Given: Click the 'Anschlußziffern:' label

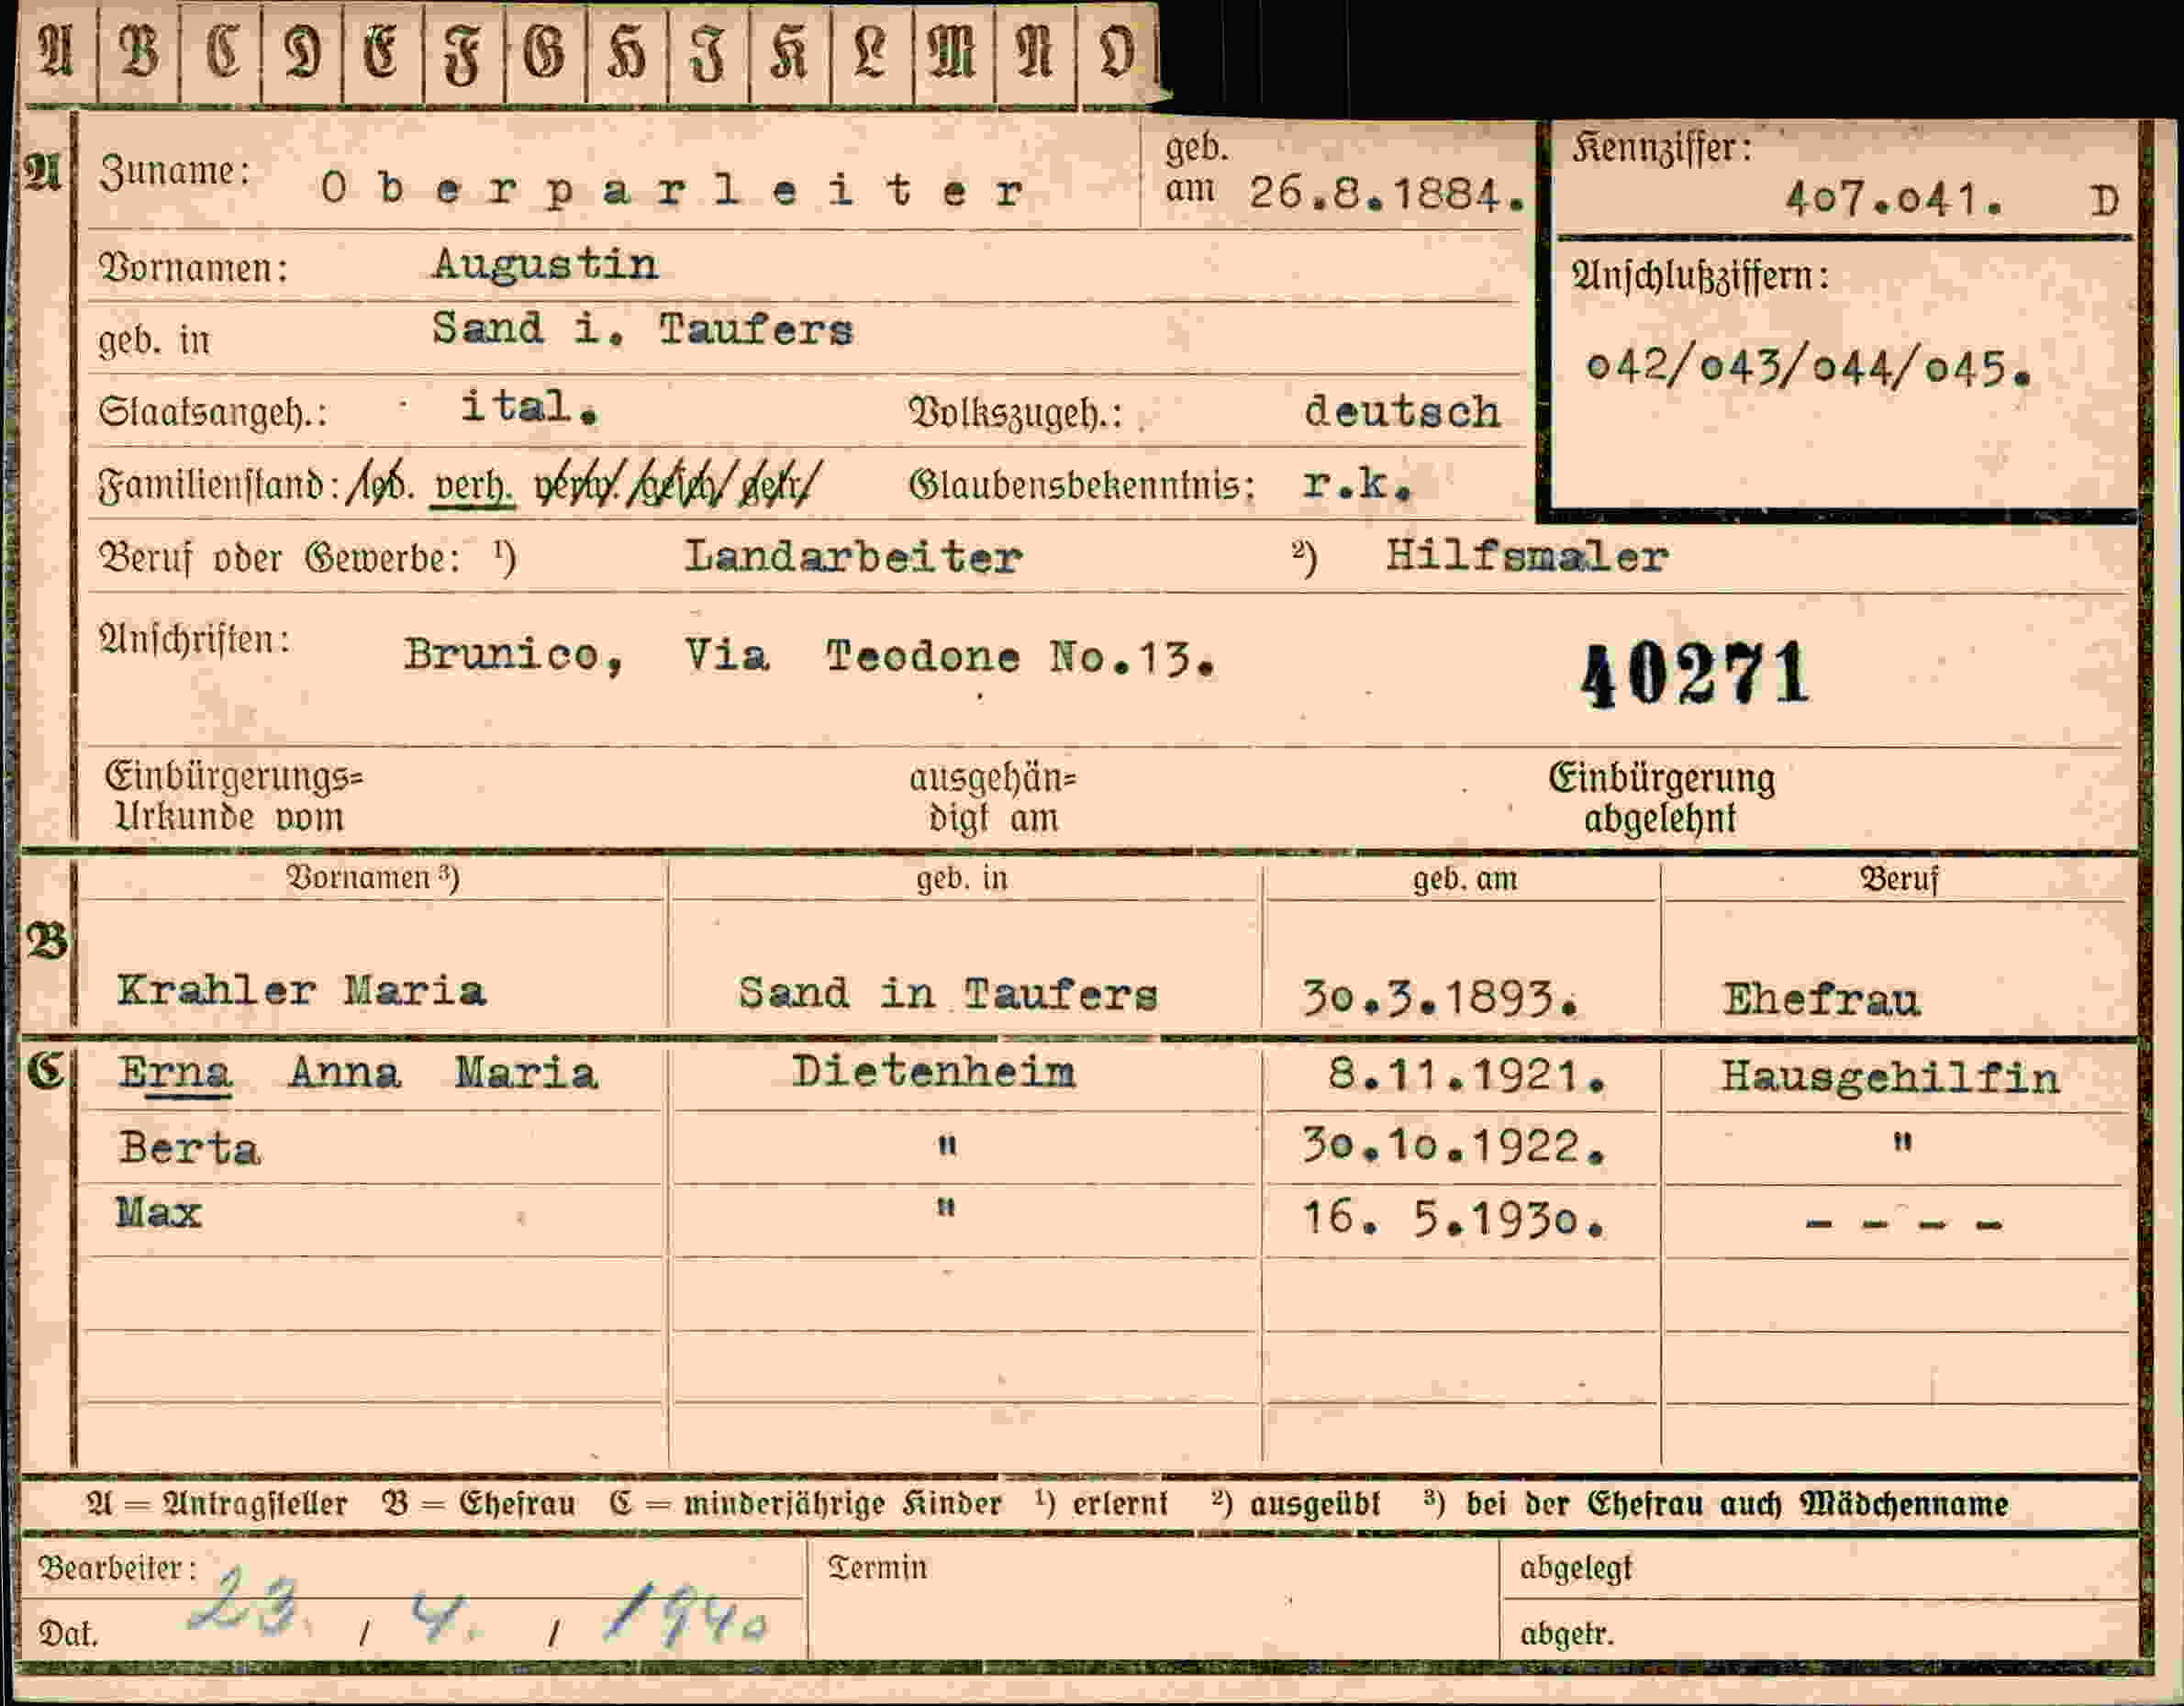Looking at the screenshot, I should coord(1699,276).
